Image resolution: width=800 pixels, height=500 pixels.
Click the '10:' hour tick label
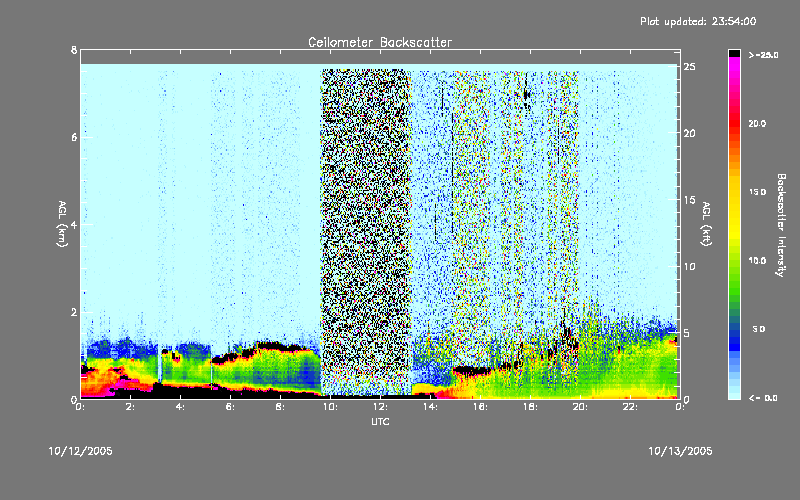(x=330, y=407)
